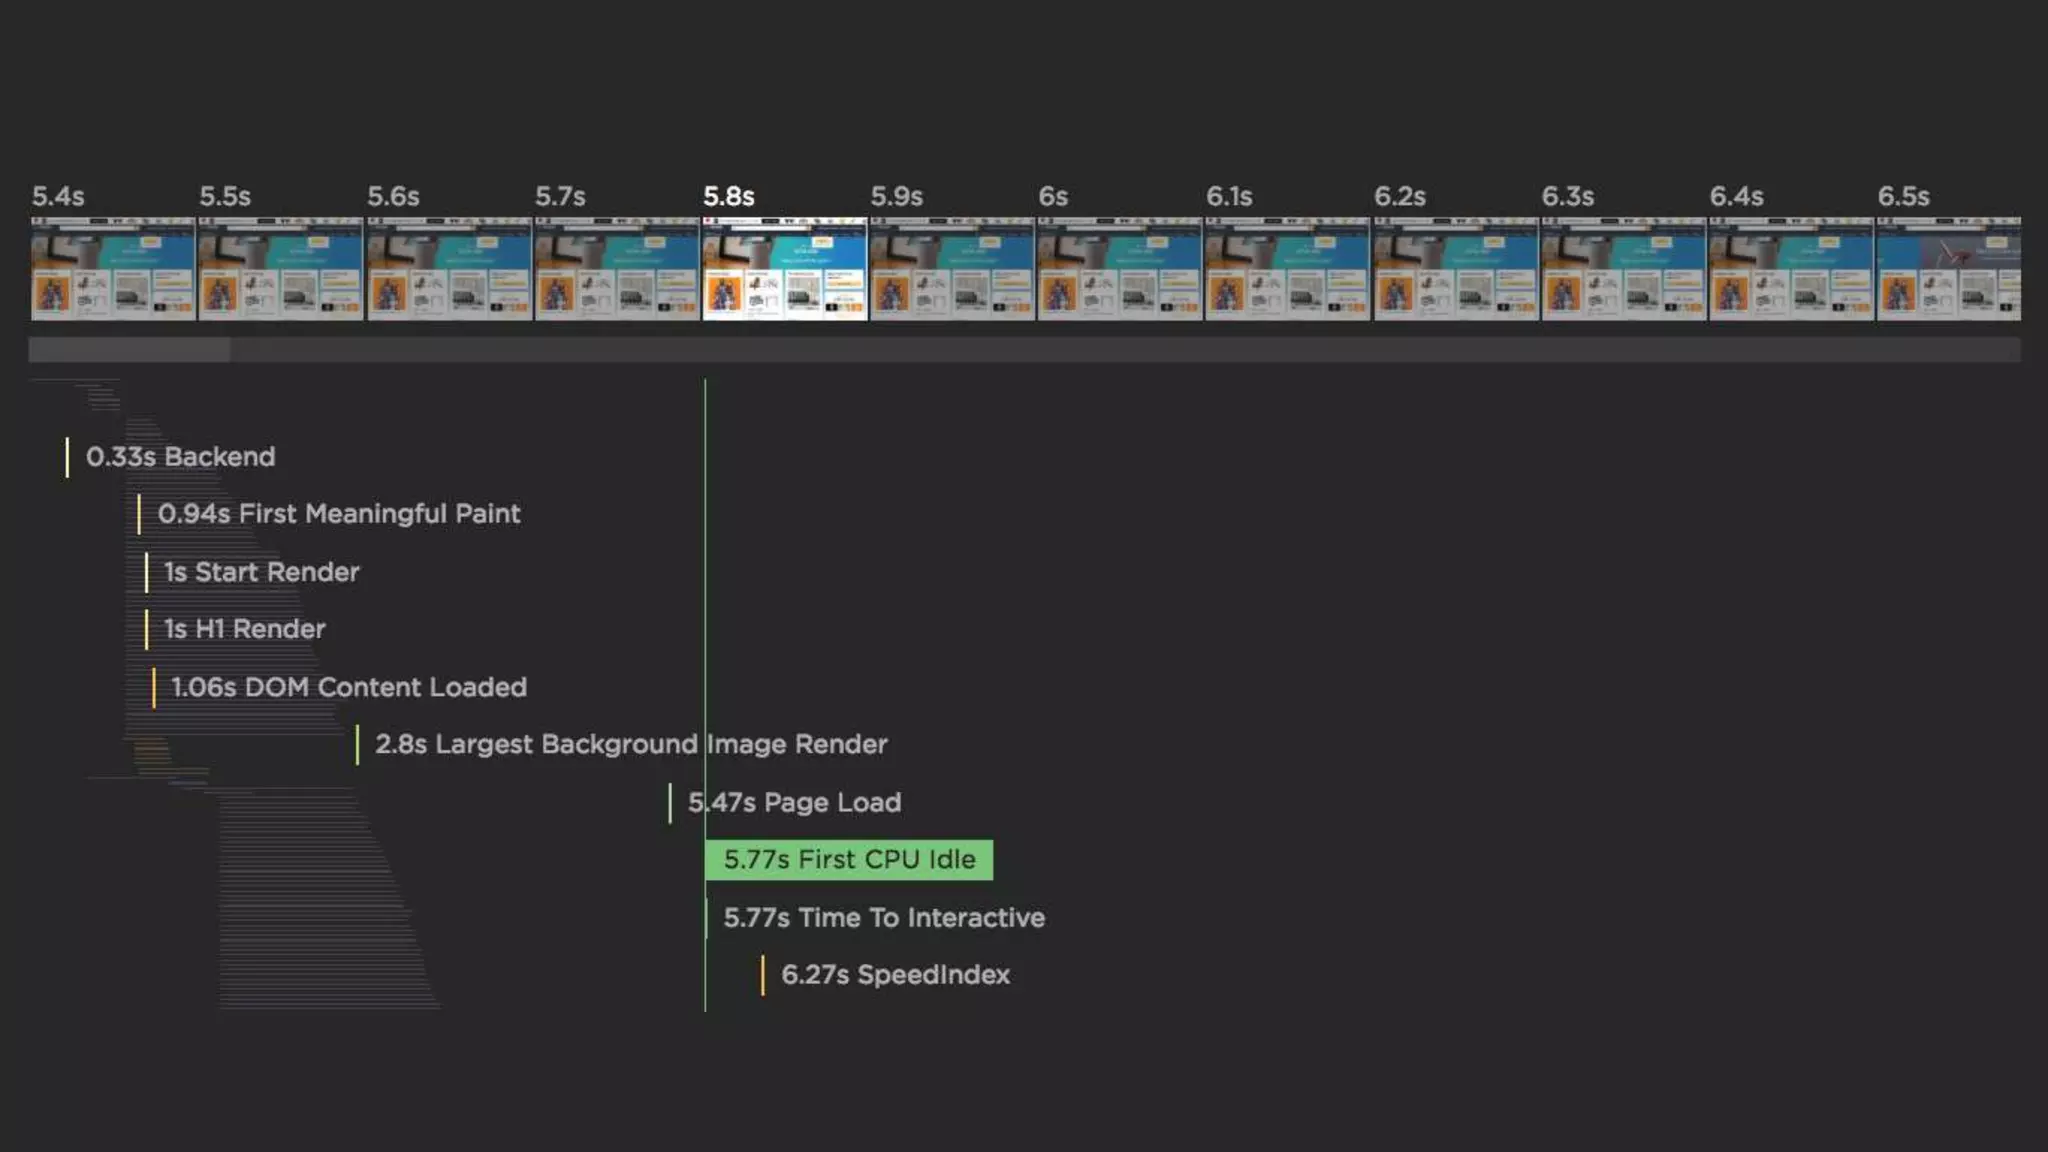Click the 1.06s DOM Content Loaded marker
The height and width of the screenshot is (1152, 2048).
(348, 687)
